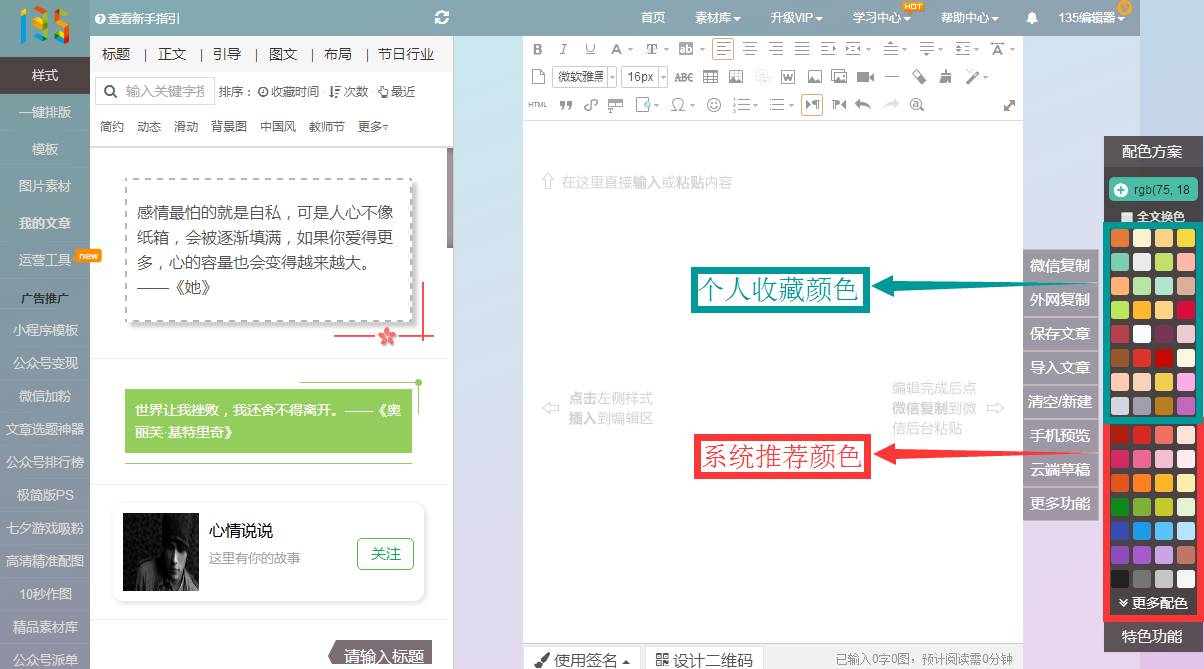Enable right text alignment
1204x669 pixels.
pyautogui.click(x=776, y=49)
